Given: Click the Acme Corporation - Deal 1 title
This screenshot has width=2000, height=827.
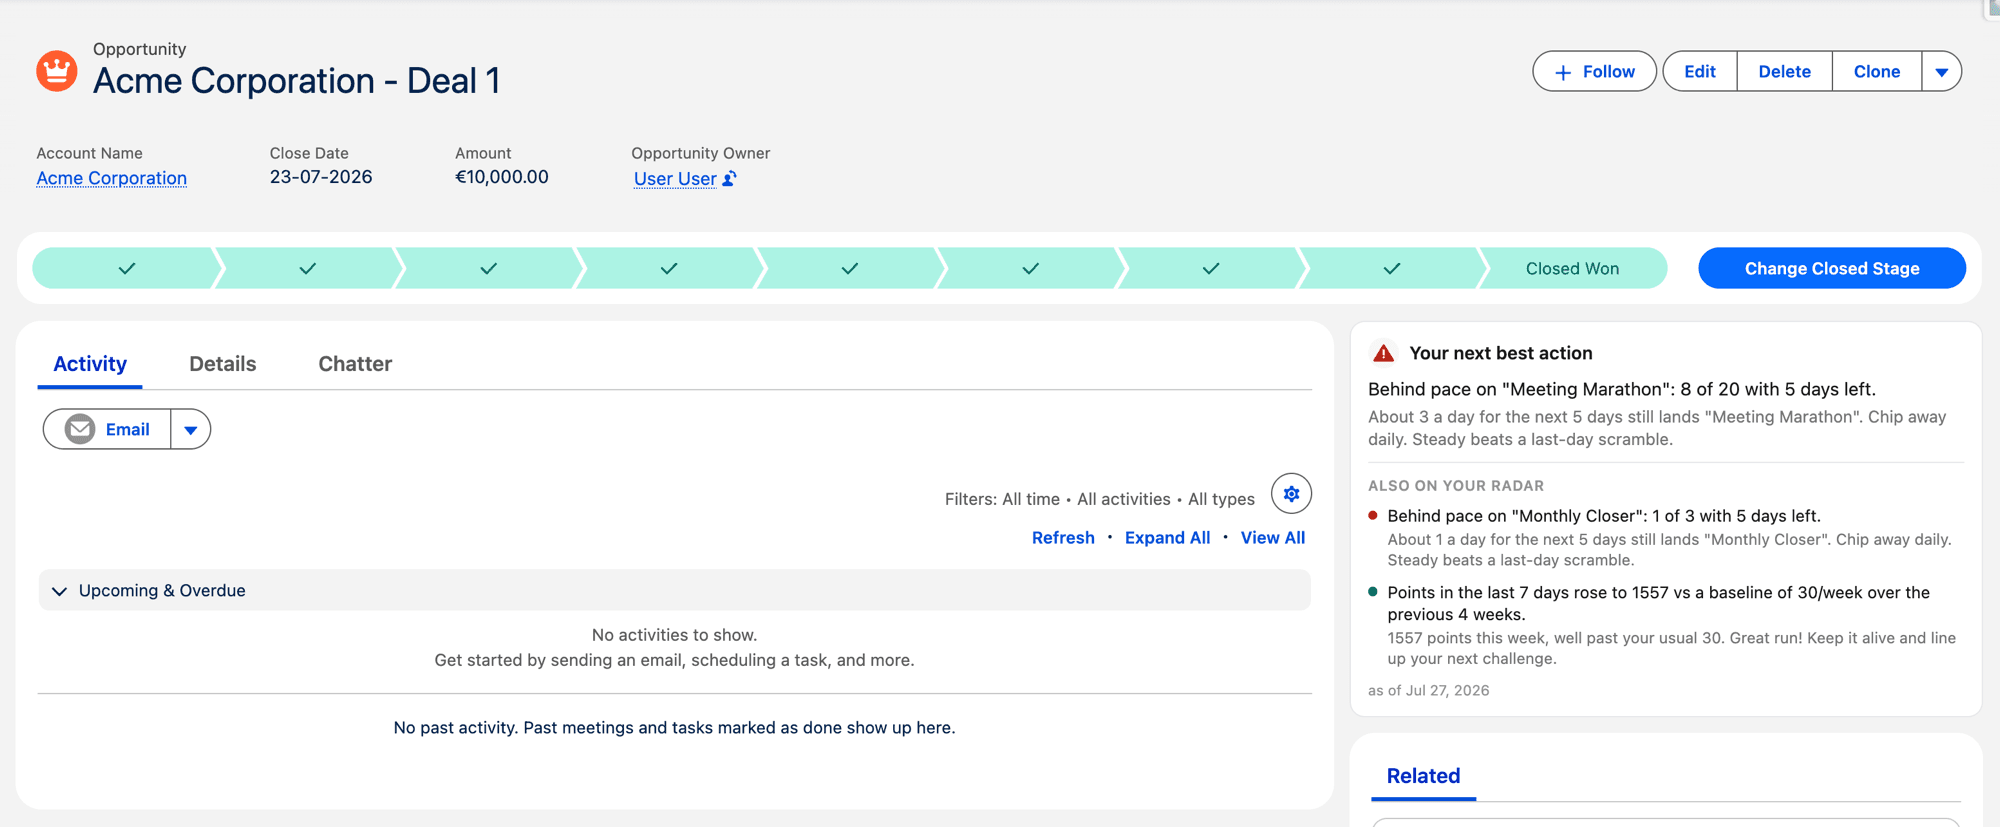Looking at the screenshot, I should 296,81.
